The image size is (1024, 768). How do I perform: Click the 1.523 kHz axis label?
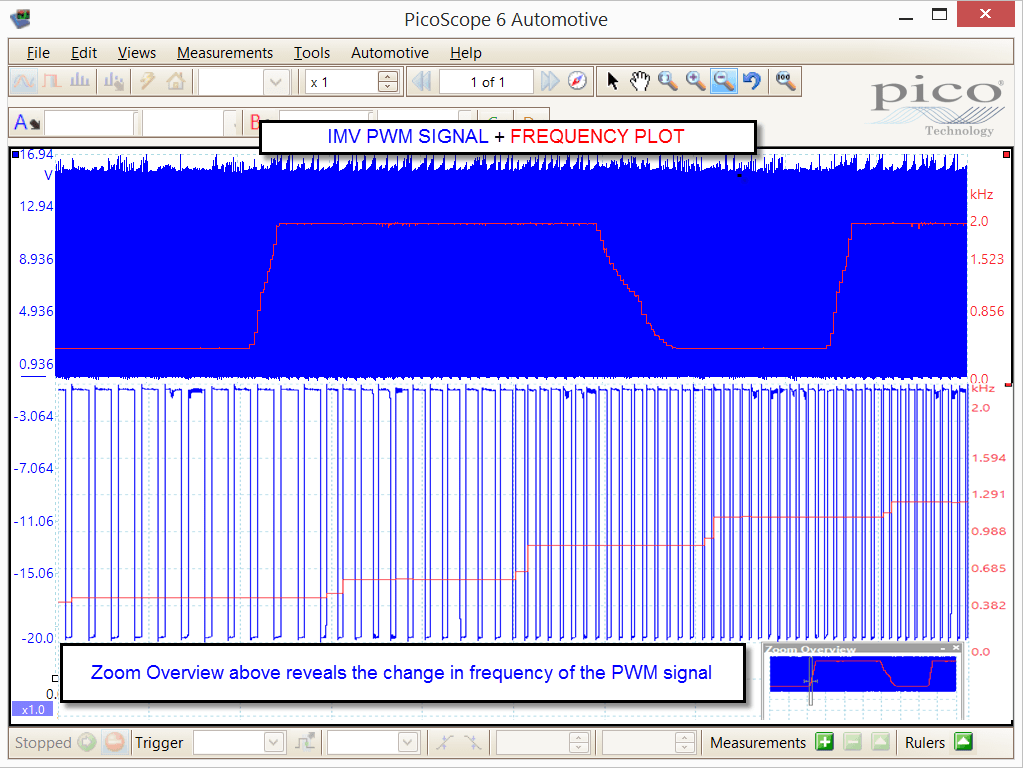click(x=987, y=259)
